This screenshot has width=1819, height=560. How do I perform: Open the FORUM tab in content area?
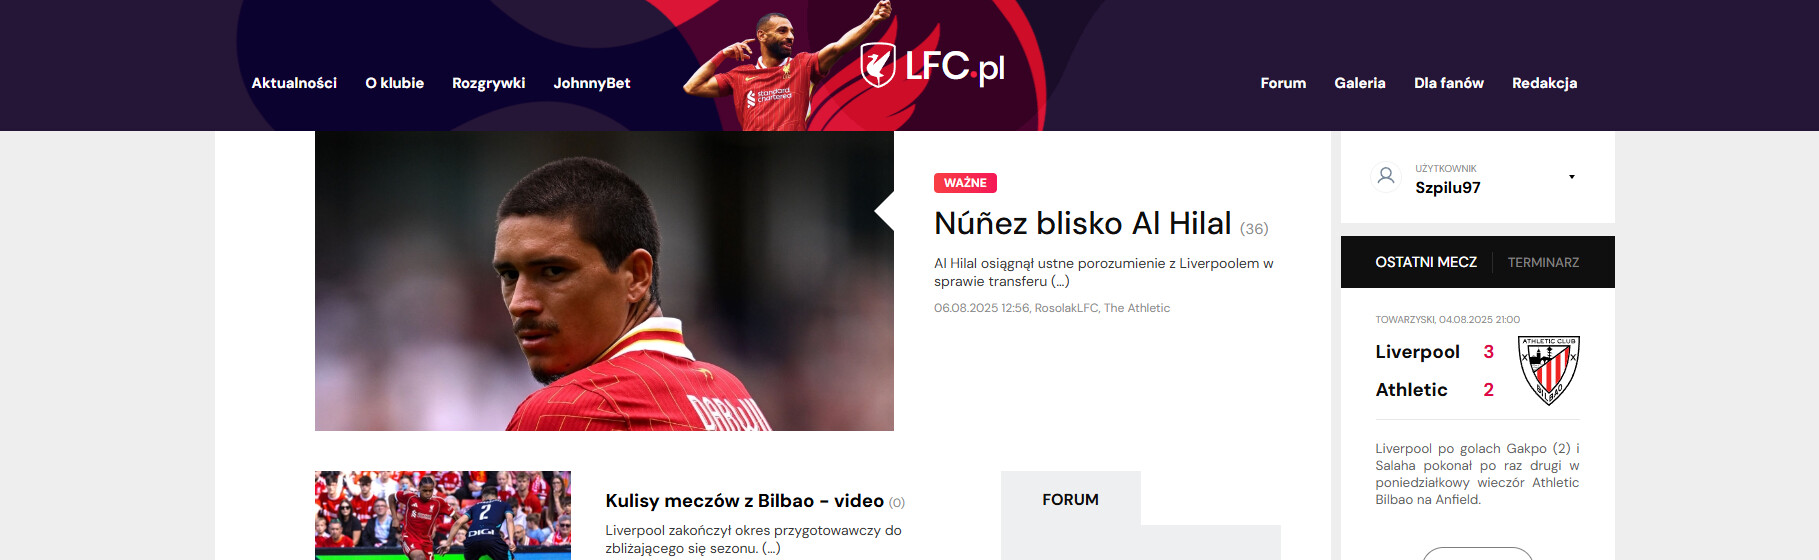click(1070, 499)
